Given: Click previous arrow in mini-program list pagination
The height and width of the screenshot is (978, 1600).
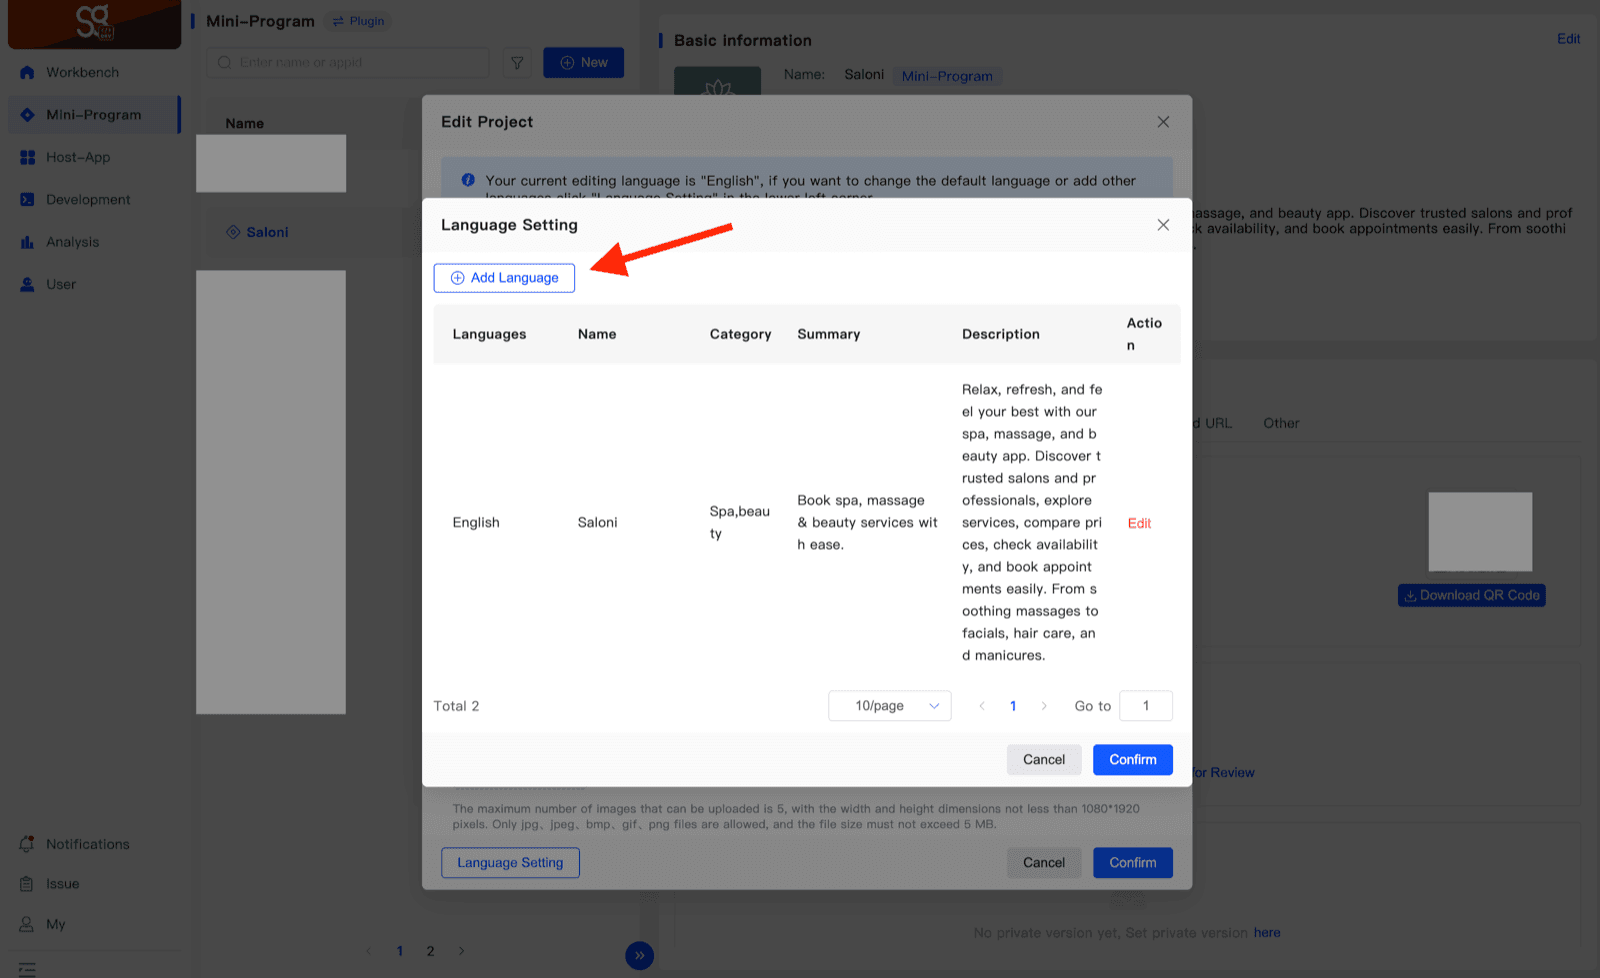Looking at the screenshot, I should (x=369, y=951).
